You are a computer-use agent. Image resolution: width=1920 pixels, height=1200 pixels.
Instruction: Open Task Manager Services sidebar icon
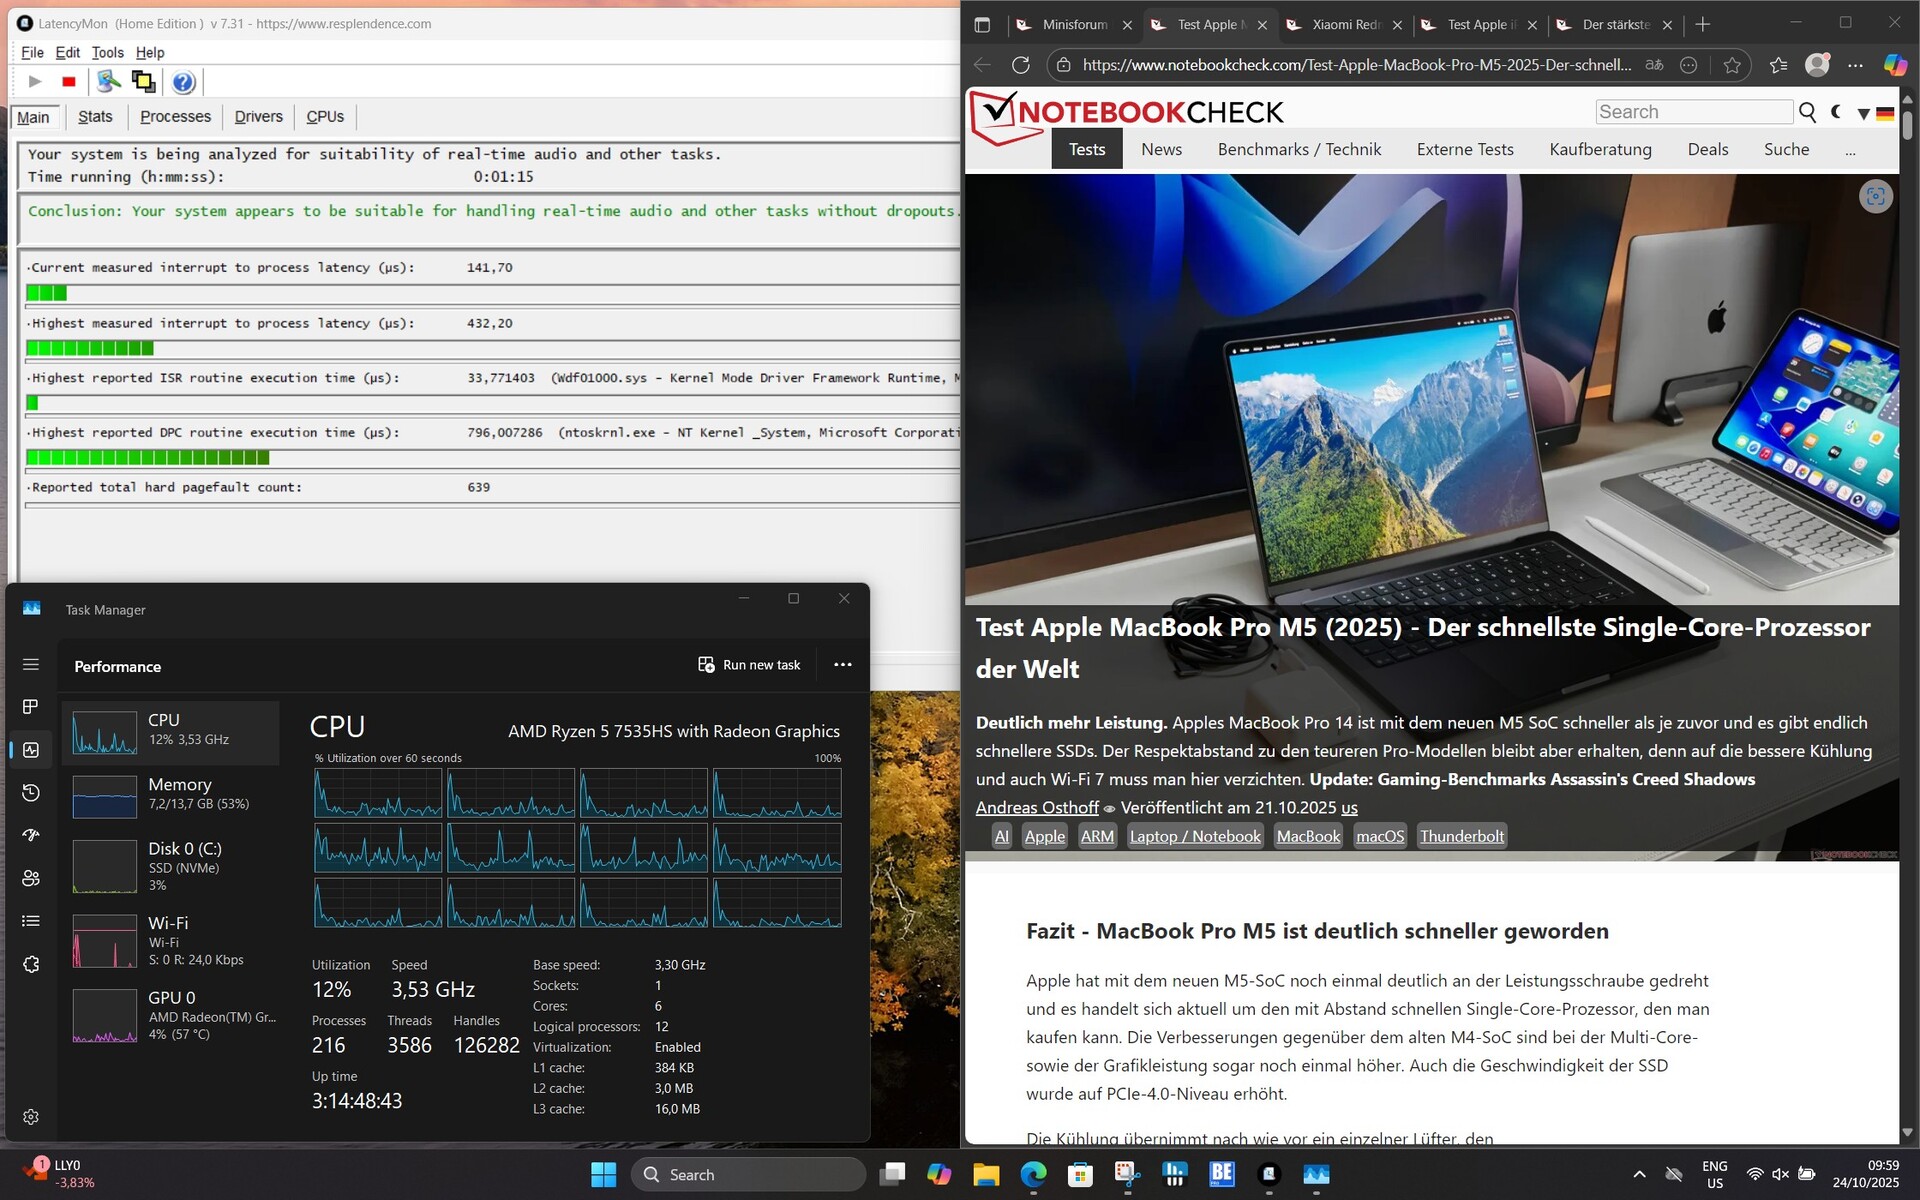coord(31,964)
